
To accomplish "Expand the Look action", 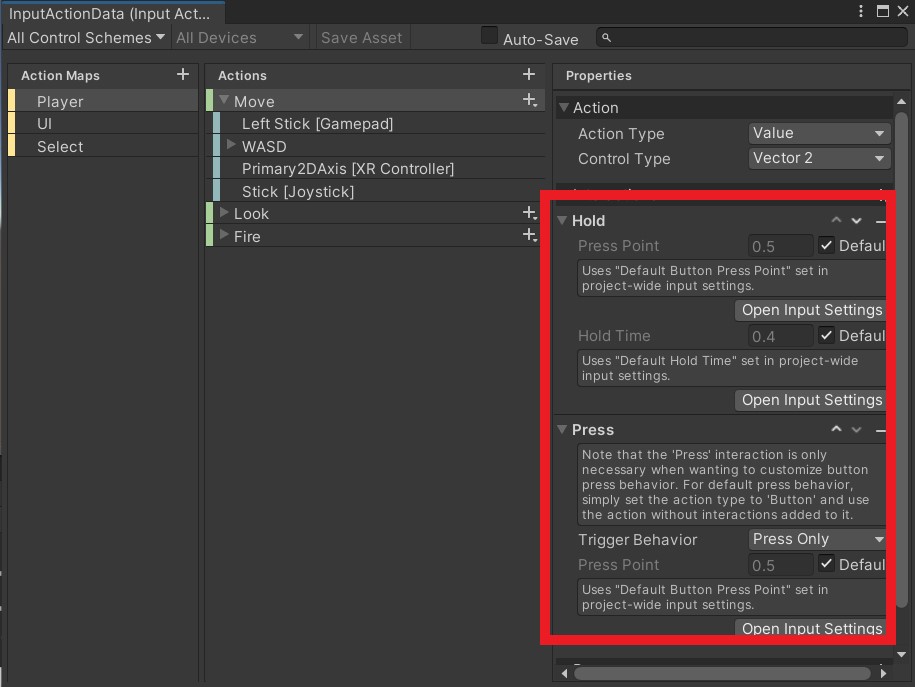I will click(x=223, y=212).
